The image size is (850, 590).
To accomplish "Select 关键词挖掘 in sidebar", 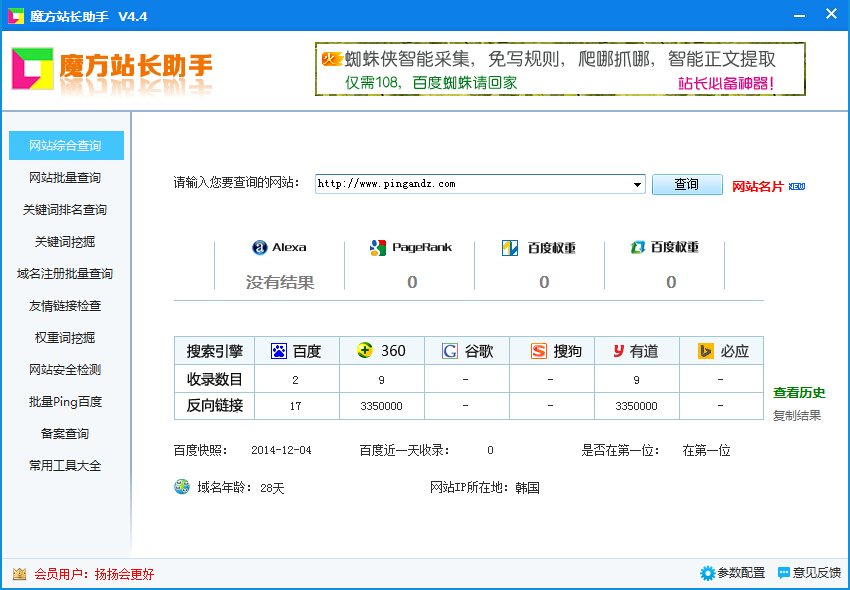I will (x=65, y=241).
